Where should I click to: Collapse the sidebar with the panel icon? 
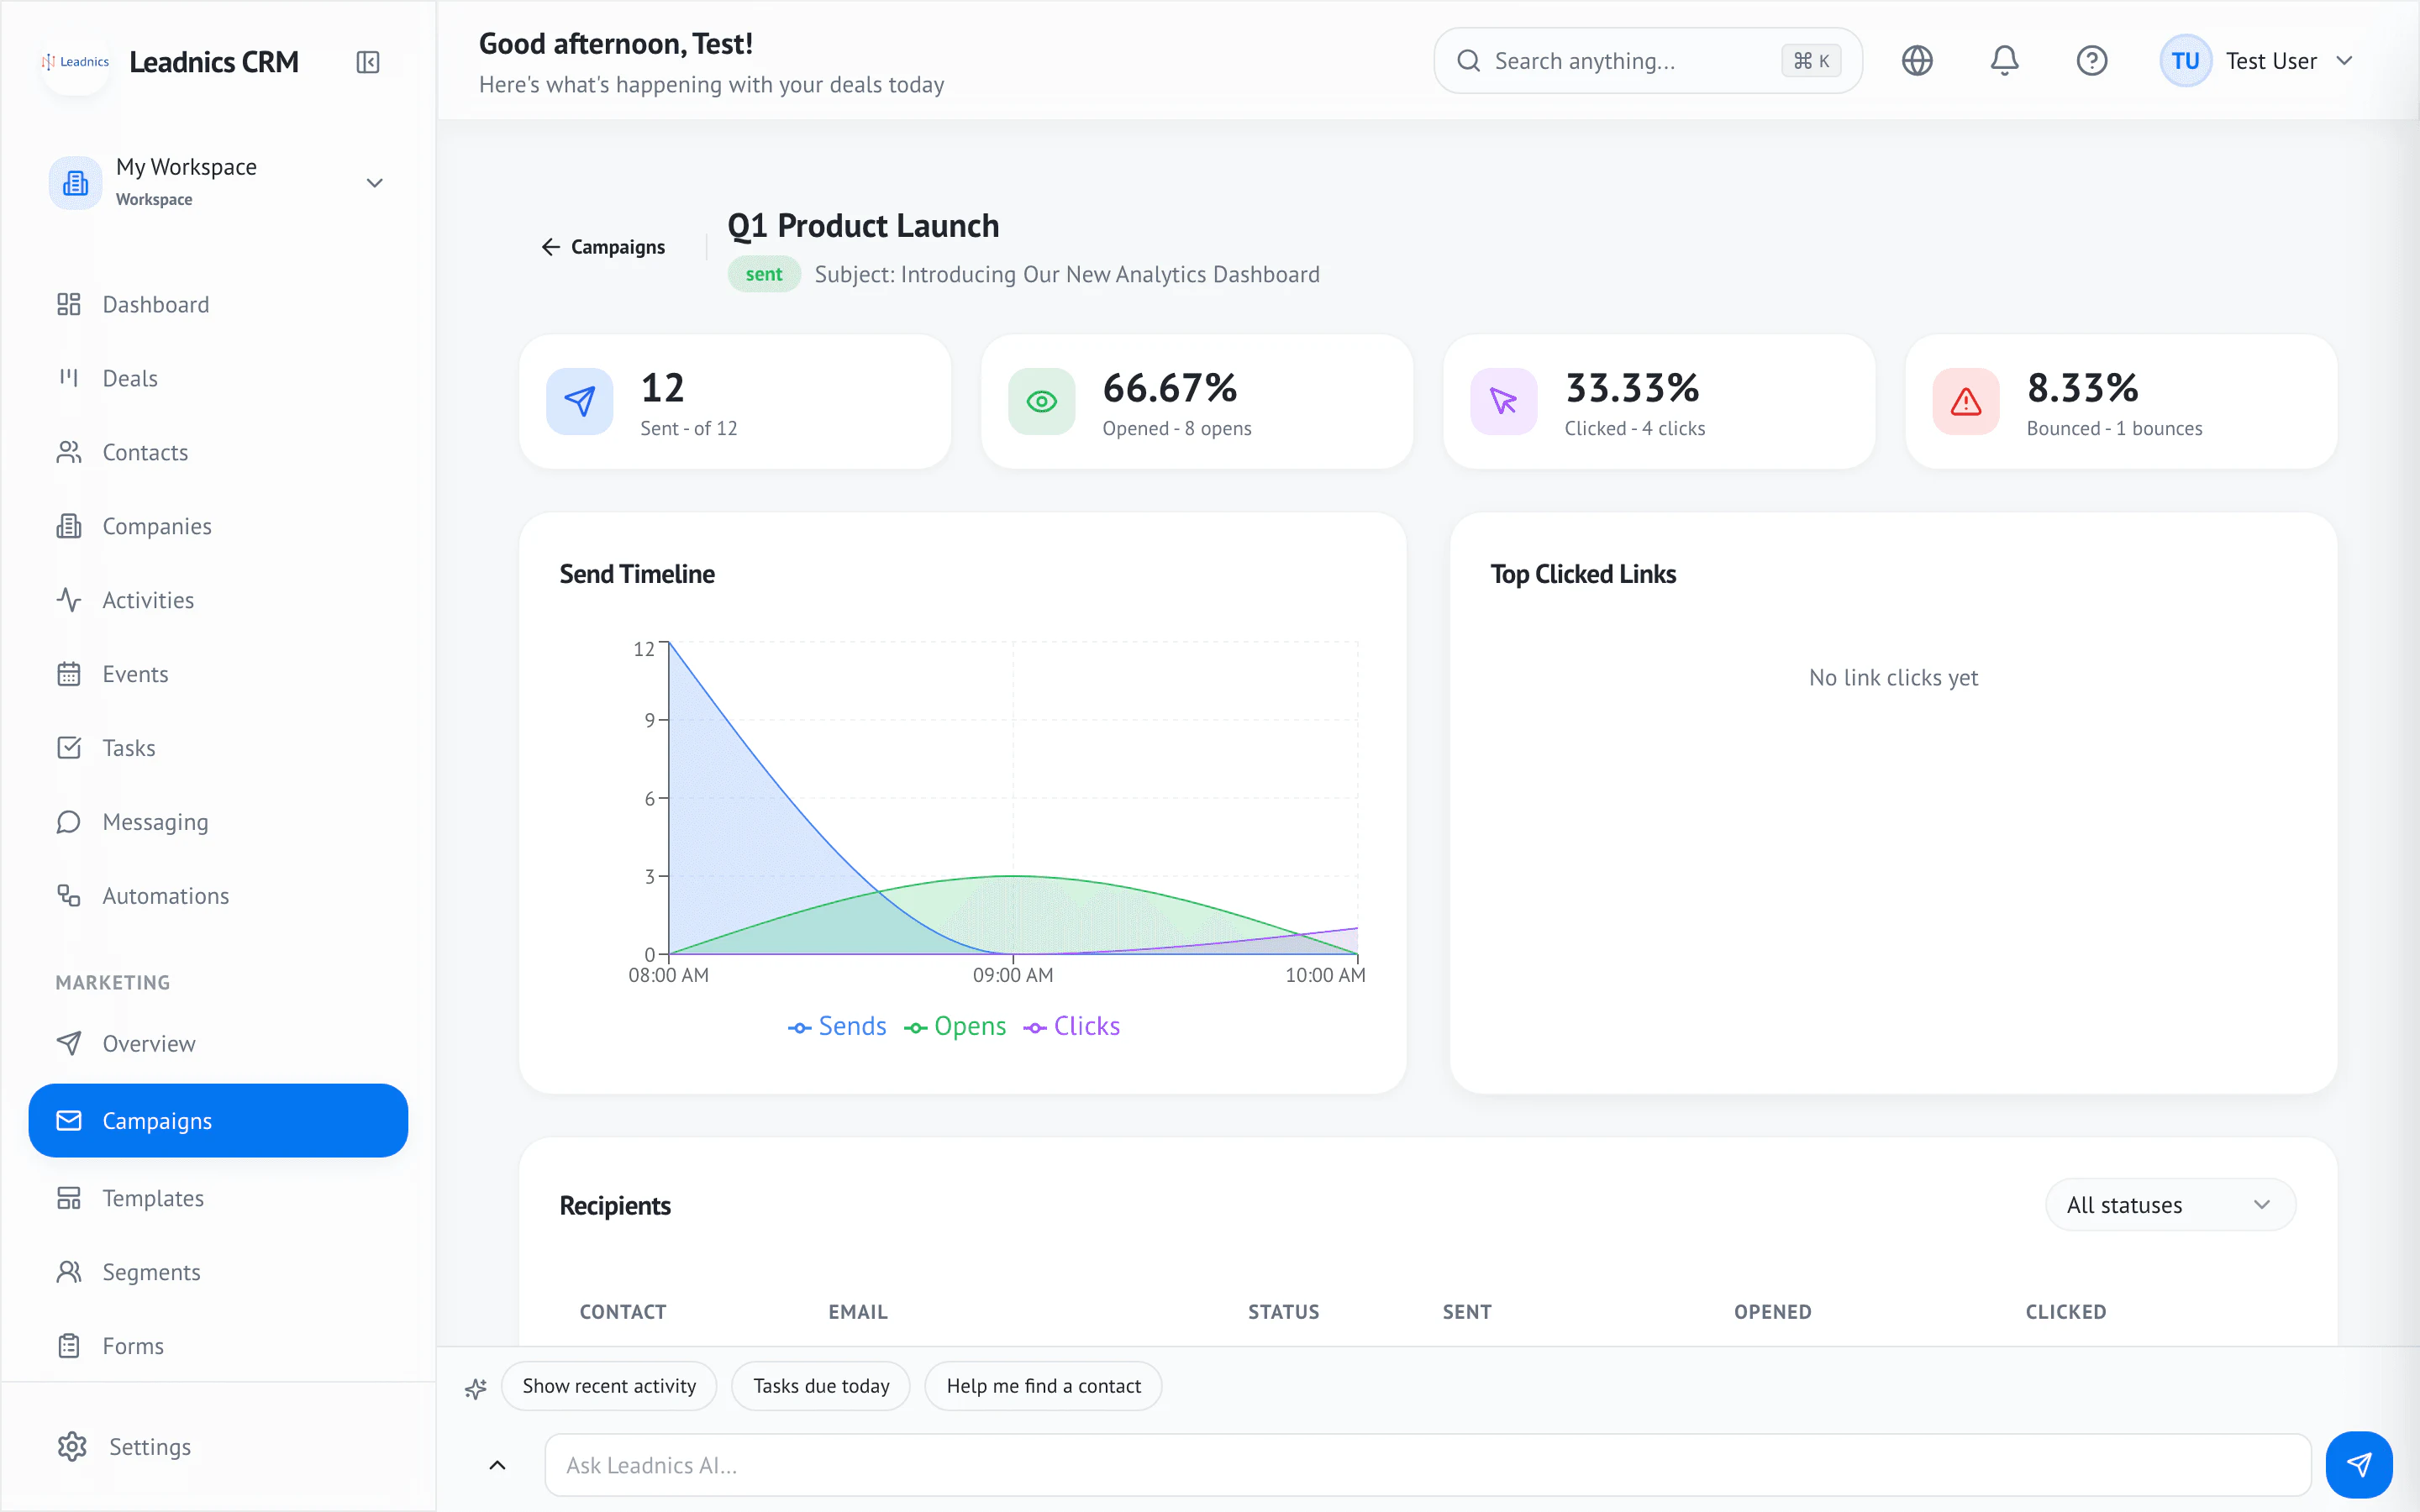click(368, 62)
